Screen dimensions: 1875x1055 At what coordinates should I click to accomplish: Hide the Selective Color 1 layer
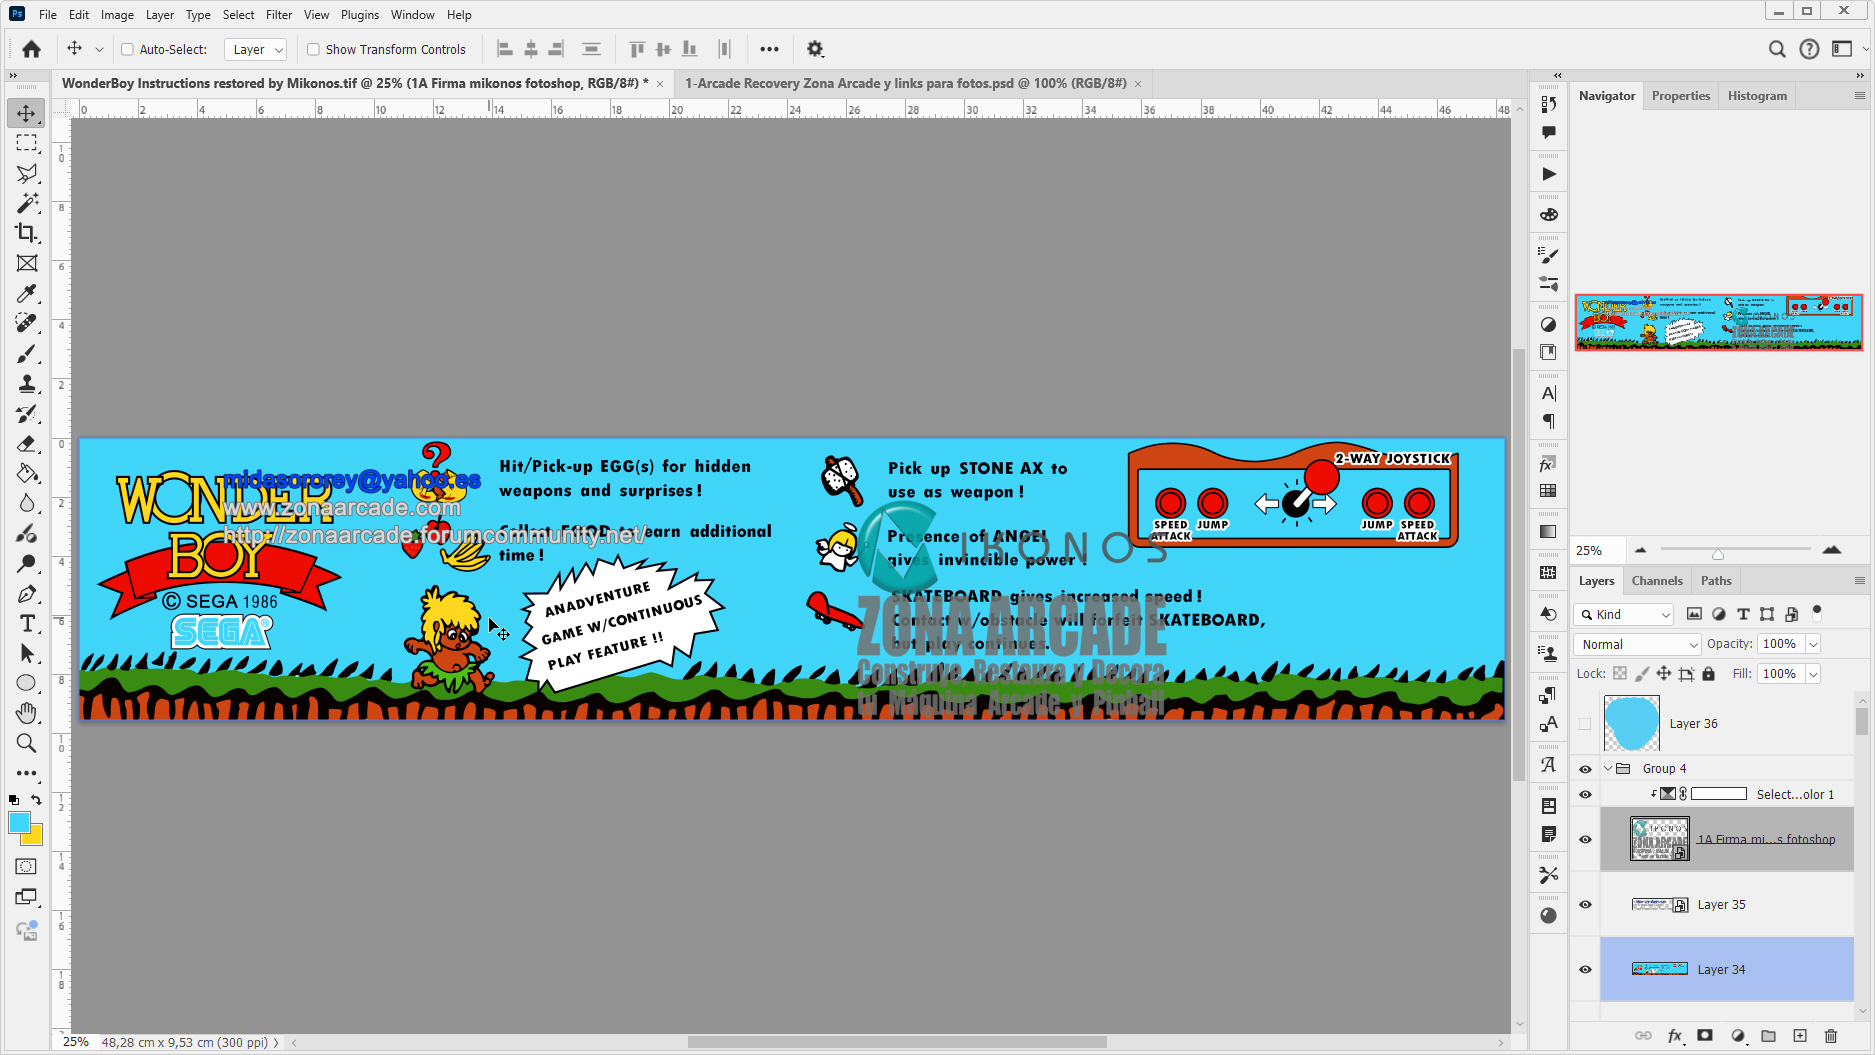point(1585,794)
